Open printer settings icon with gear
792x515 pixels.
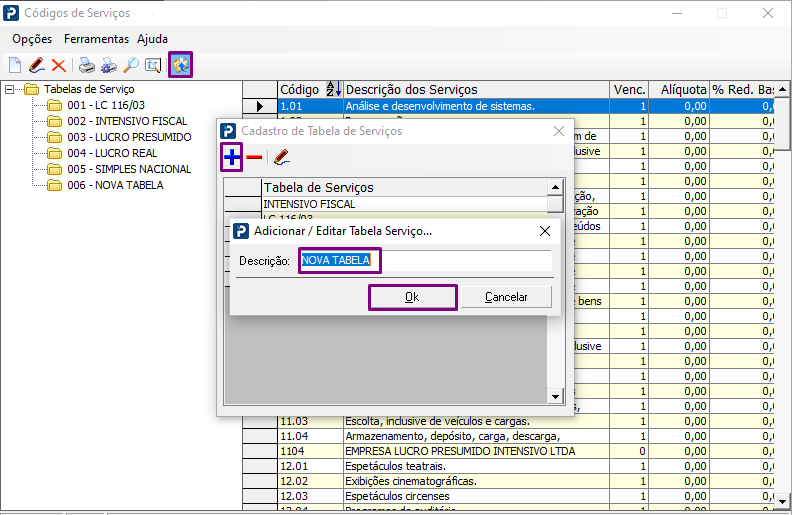point(109,65)
